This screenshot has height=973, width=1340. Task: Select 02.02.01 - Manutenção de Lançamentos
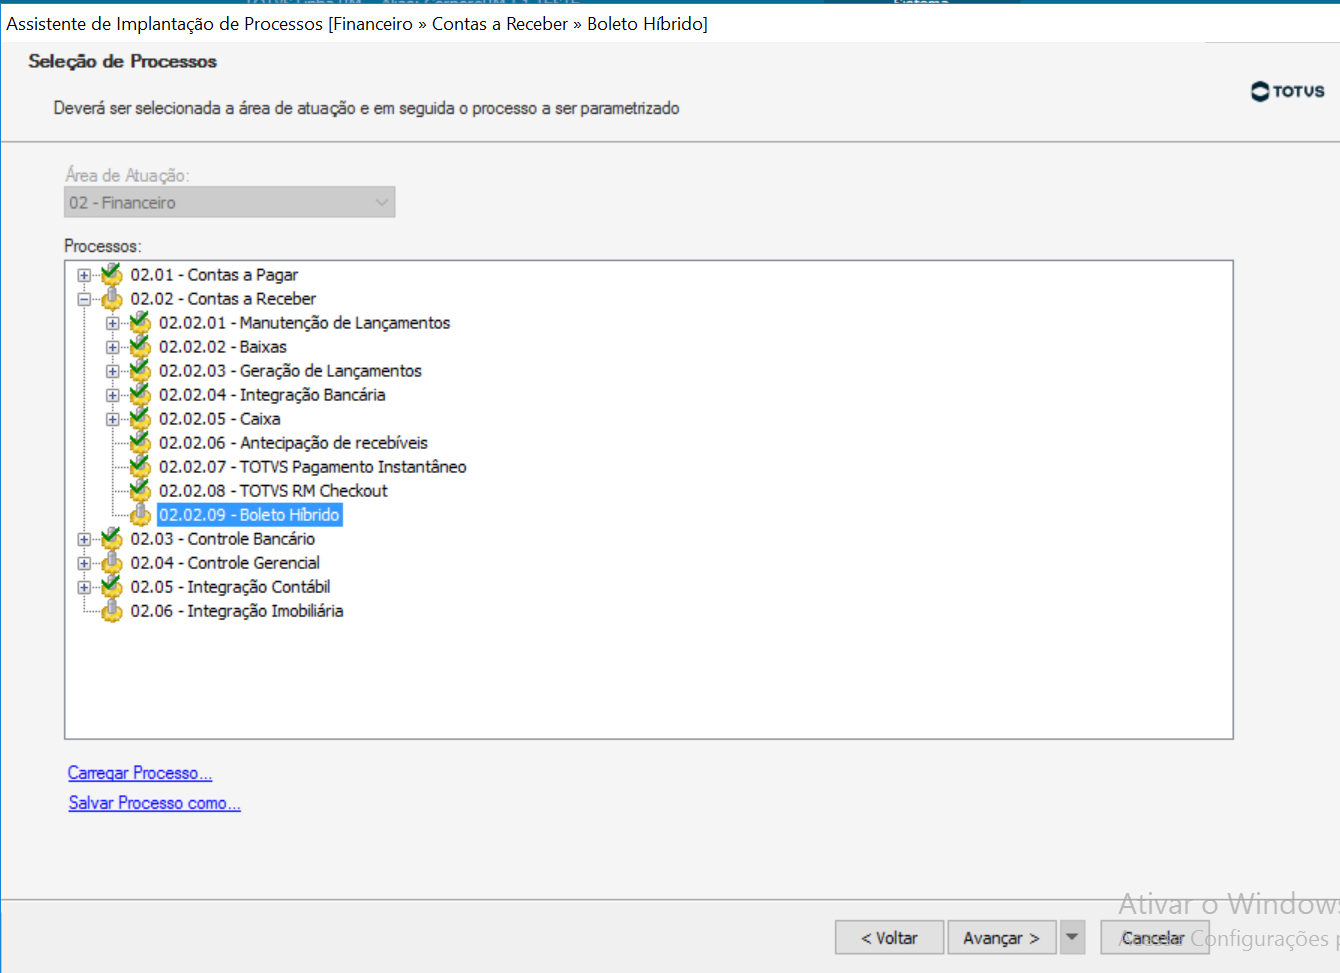[304, 322]
